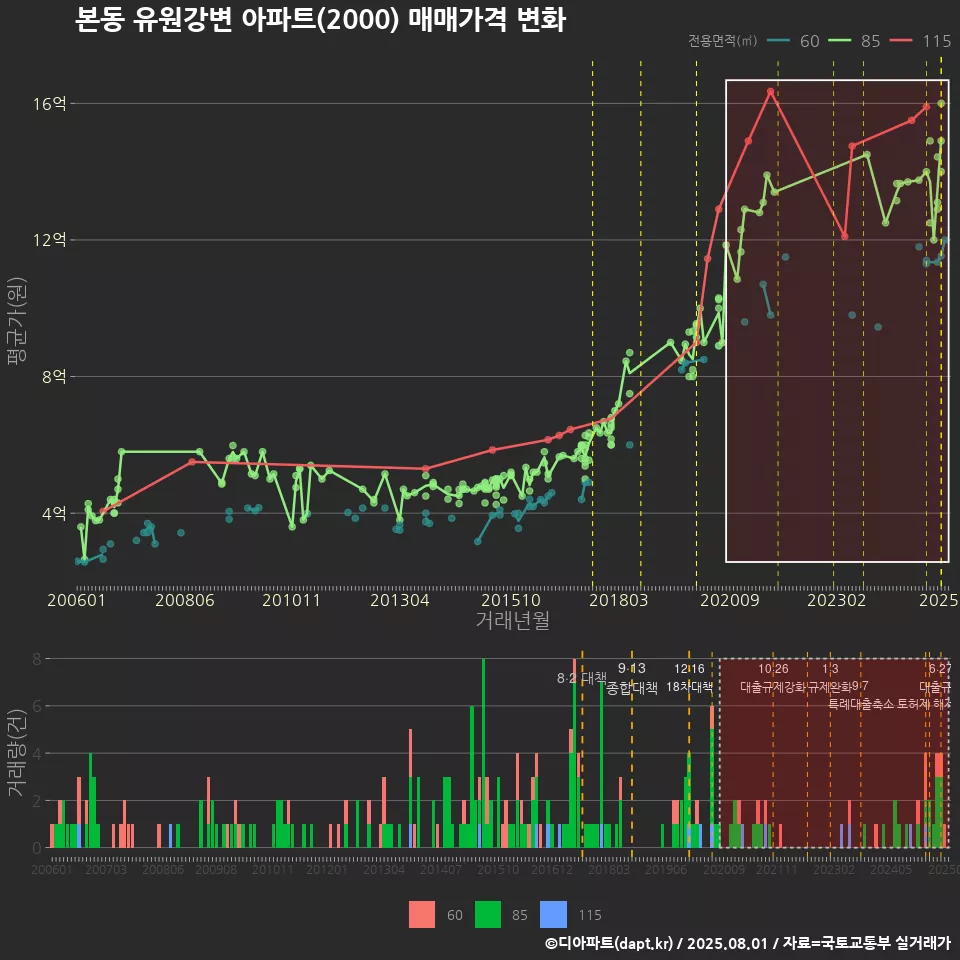The width and height of the screenshot is (960, 960).
Task: Click 202302 on the price chart x-axis
Action: coord(837,600)
